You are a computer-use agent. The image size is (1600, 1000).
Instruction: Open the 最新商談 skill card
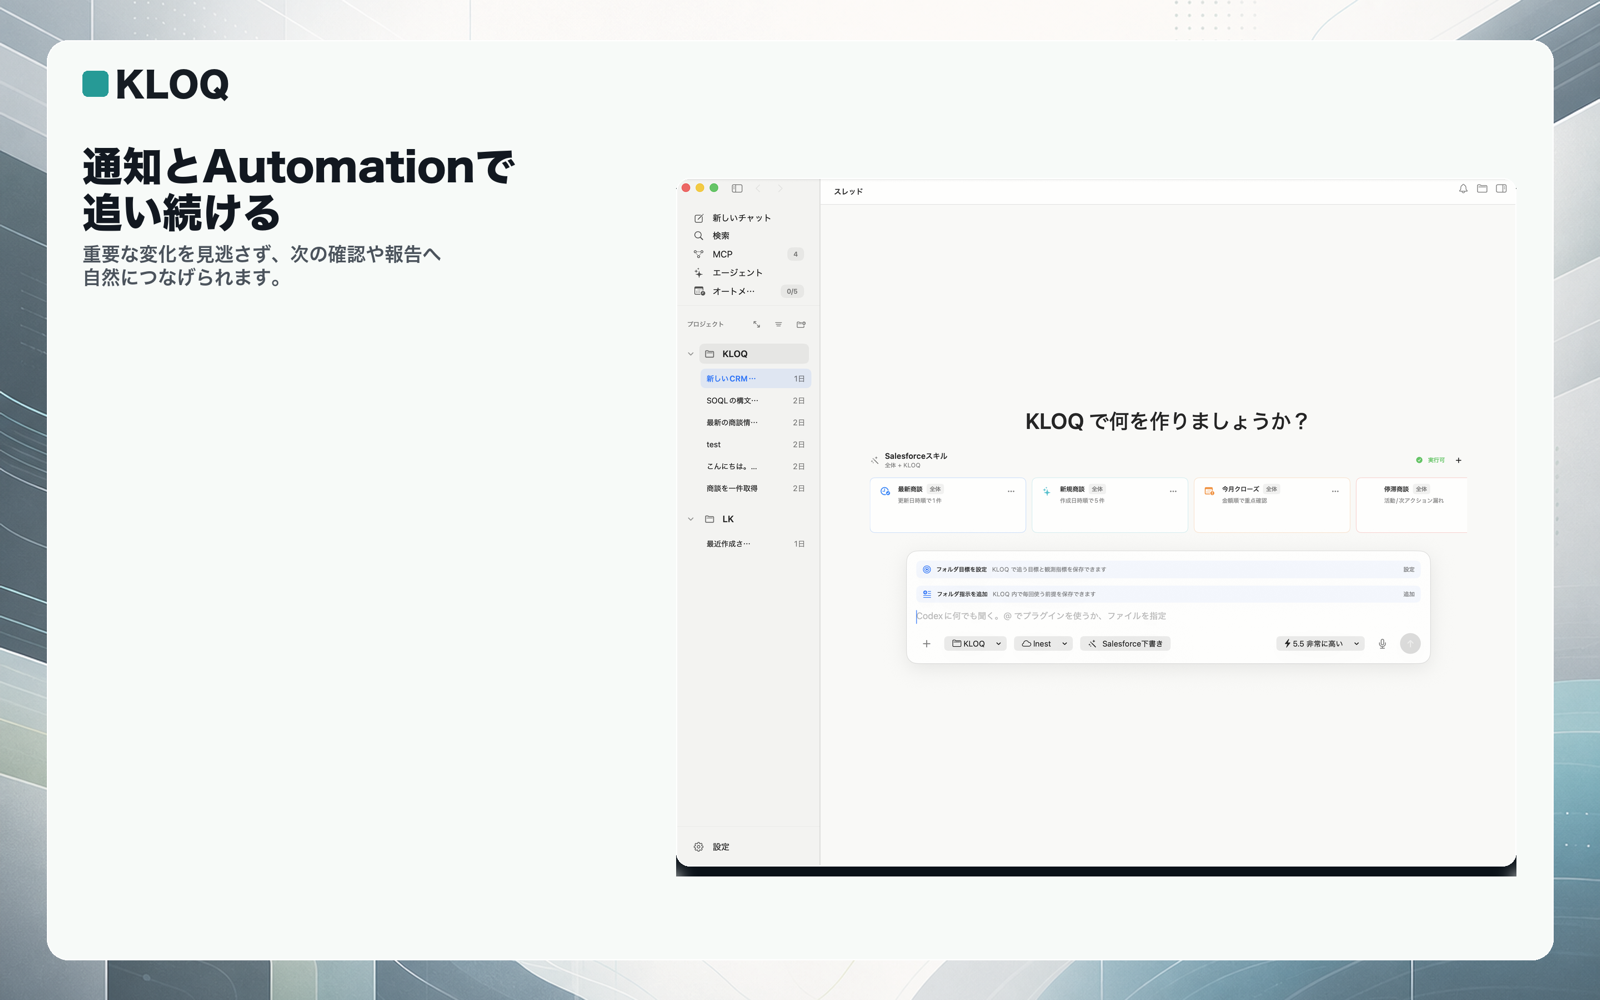948,505
